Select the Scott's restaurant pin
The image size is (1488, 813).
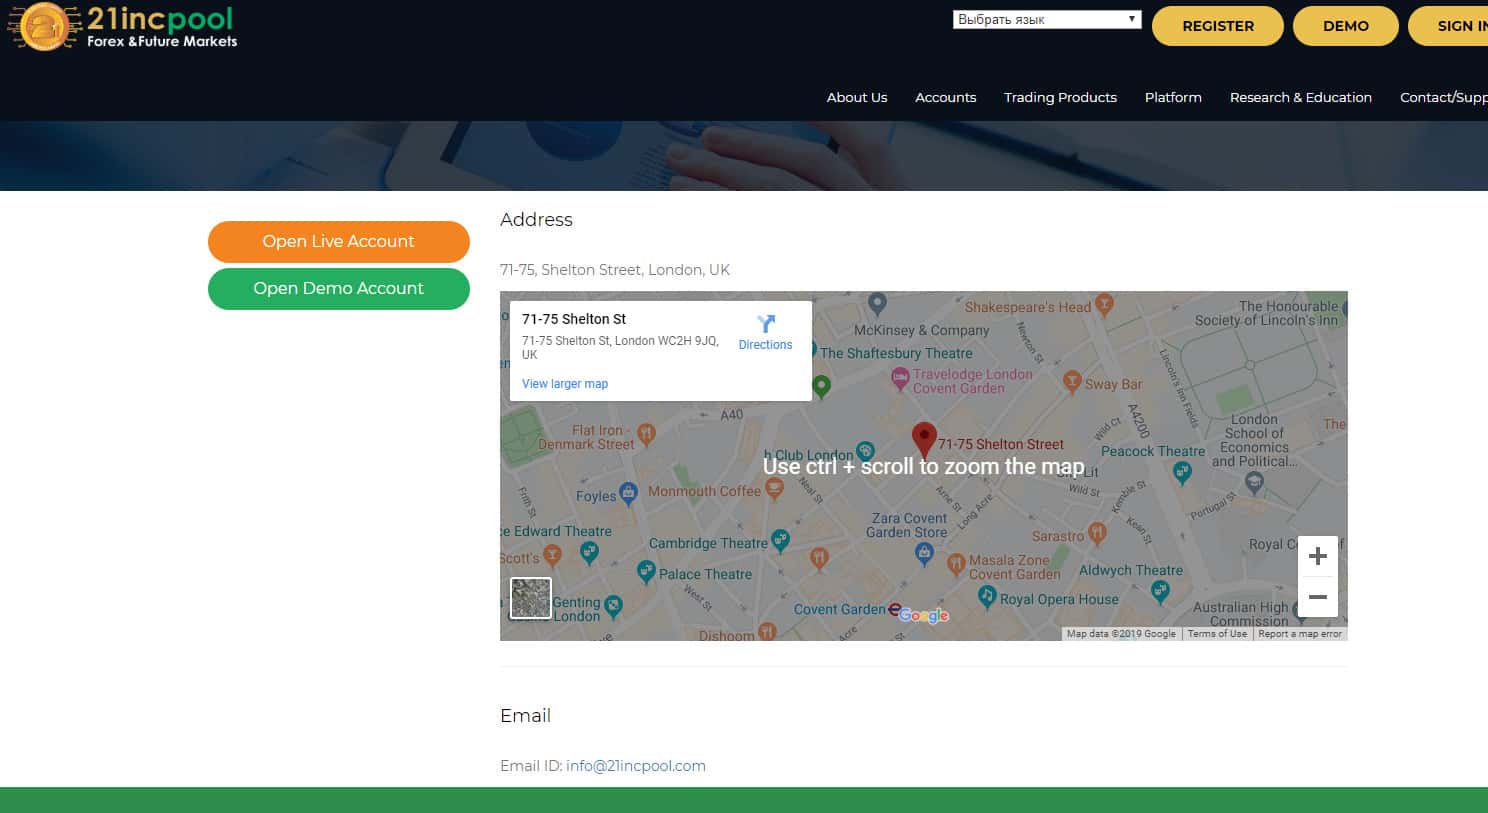(x=553, y=556)
